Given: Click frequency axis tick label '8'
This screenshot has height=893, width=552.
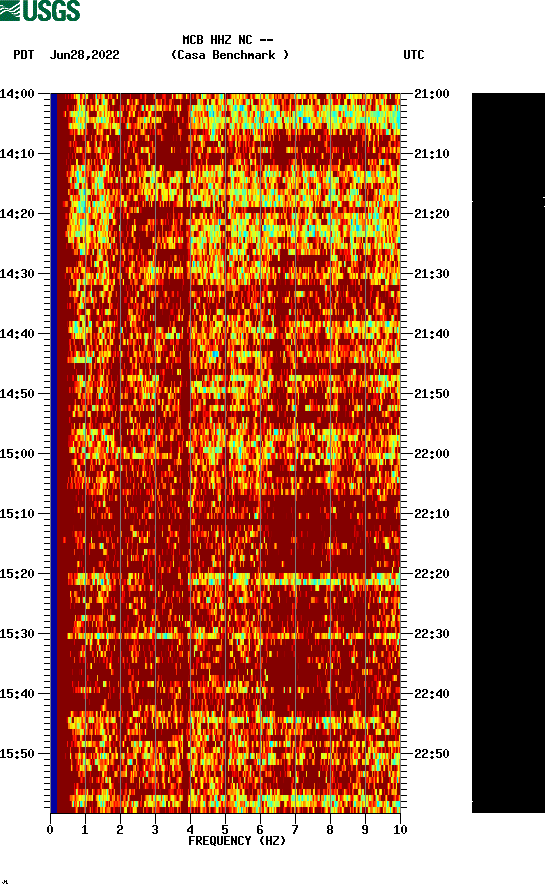Looking at the screenshot, I should (330, 830).
